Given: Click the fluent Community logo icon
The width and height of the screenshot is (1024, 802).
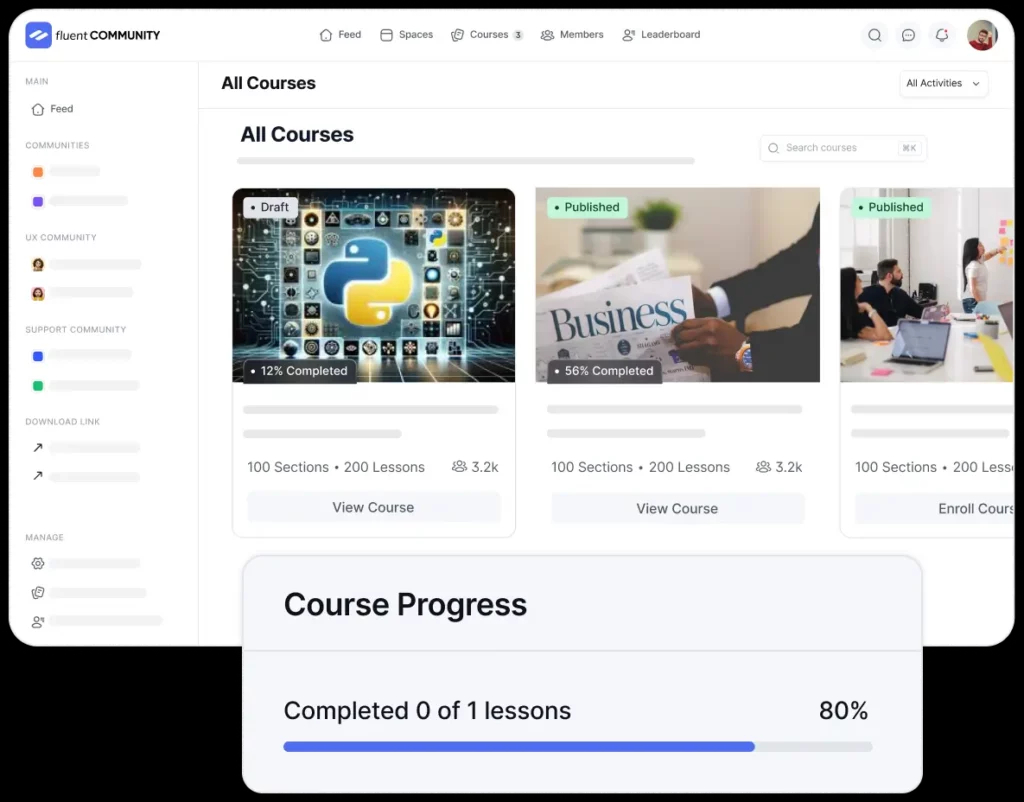Looking at the screenshot, I should click(39, 35).
